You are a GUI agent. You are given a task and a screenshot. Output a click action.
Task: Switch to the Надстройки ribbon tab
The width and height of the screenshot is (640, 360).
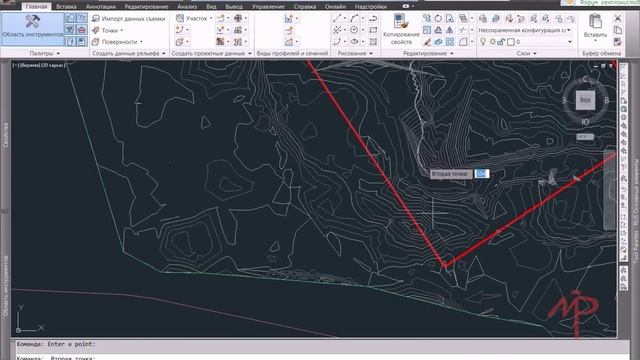coord(371,7)
